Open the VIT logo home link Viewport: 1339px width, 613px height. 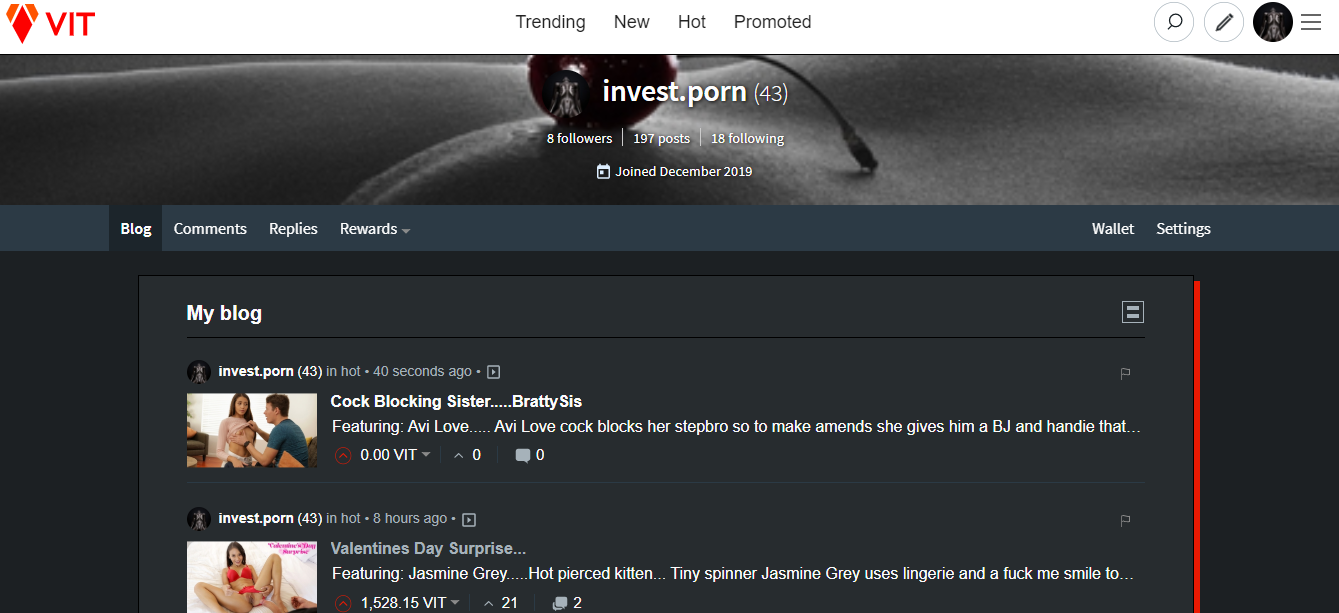(51, 23)
